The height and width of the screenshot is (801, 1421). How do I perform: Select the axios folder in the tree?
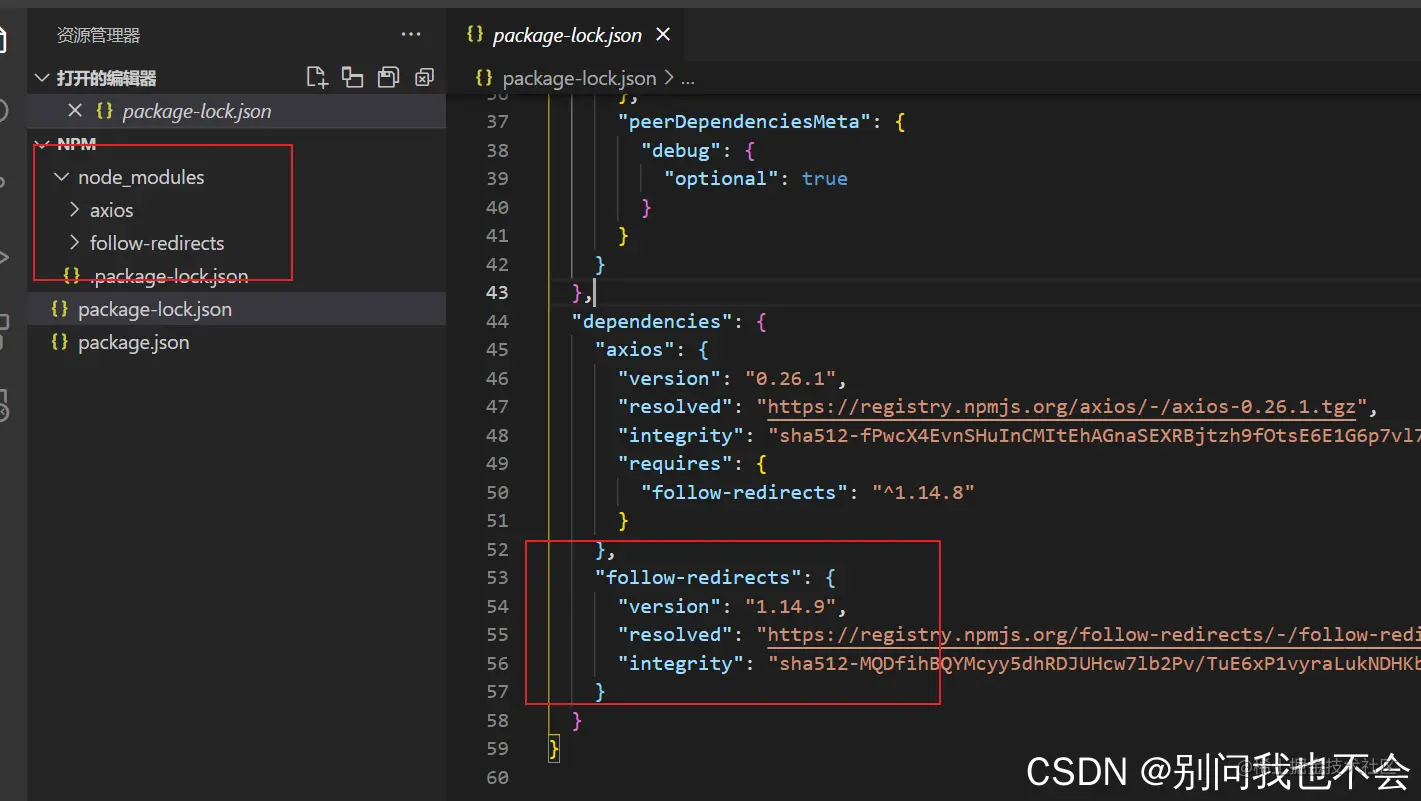(111, 210)
